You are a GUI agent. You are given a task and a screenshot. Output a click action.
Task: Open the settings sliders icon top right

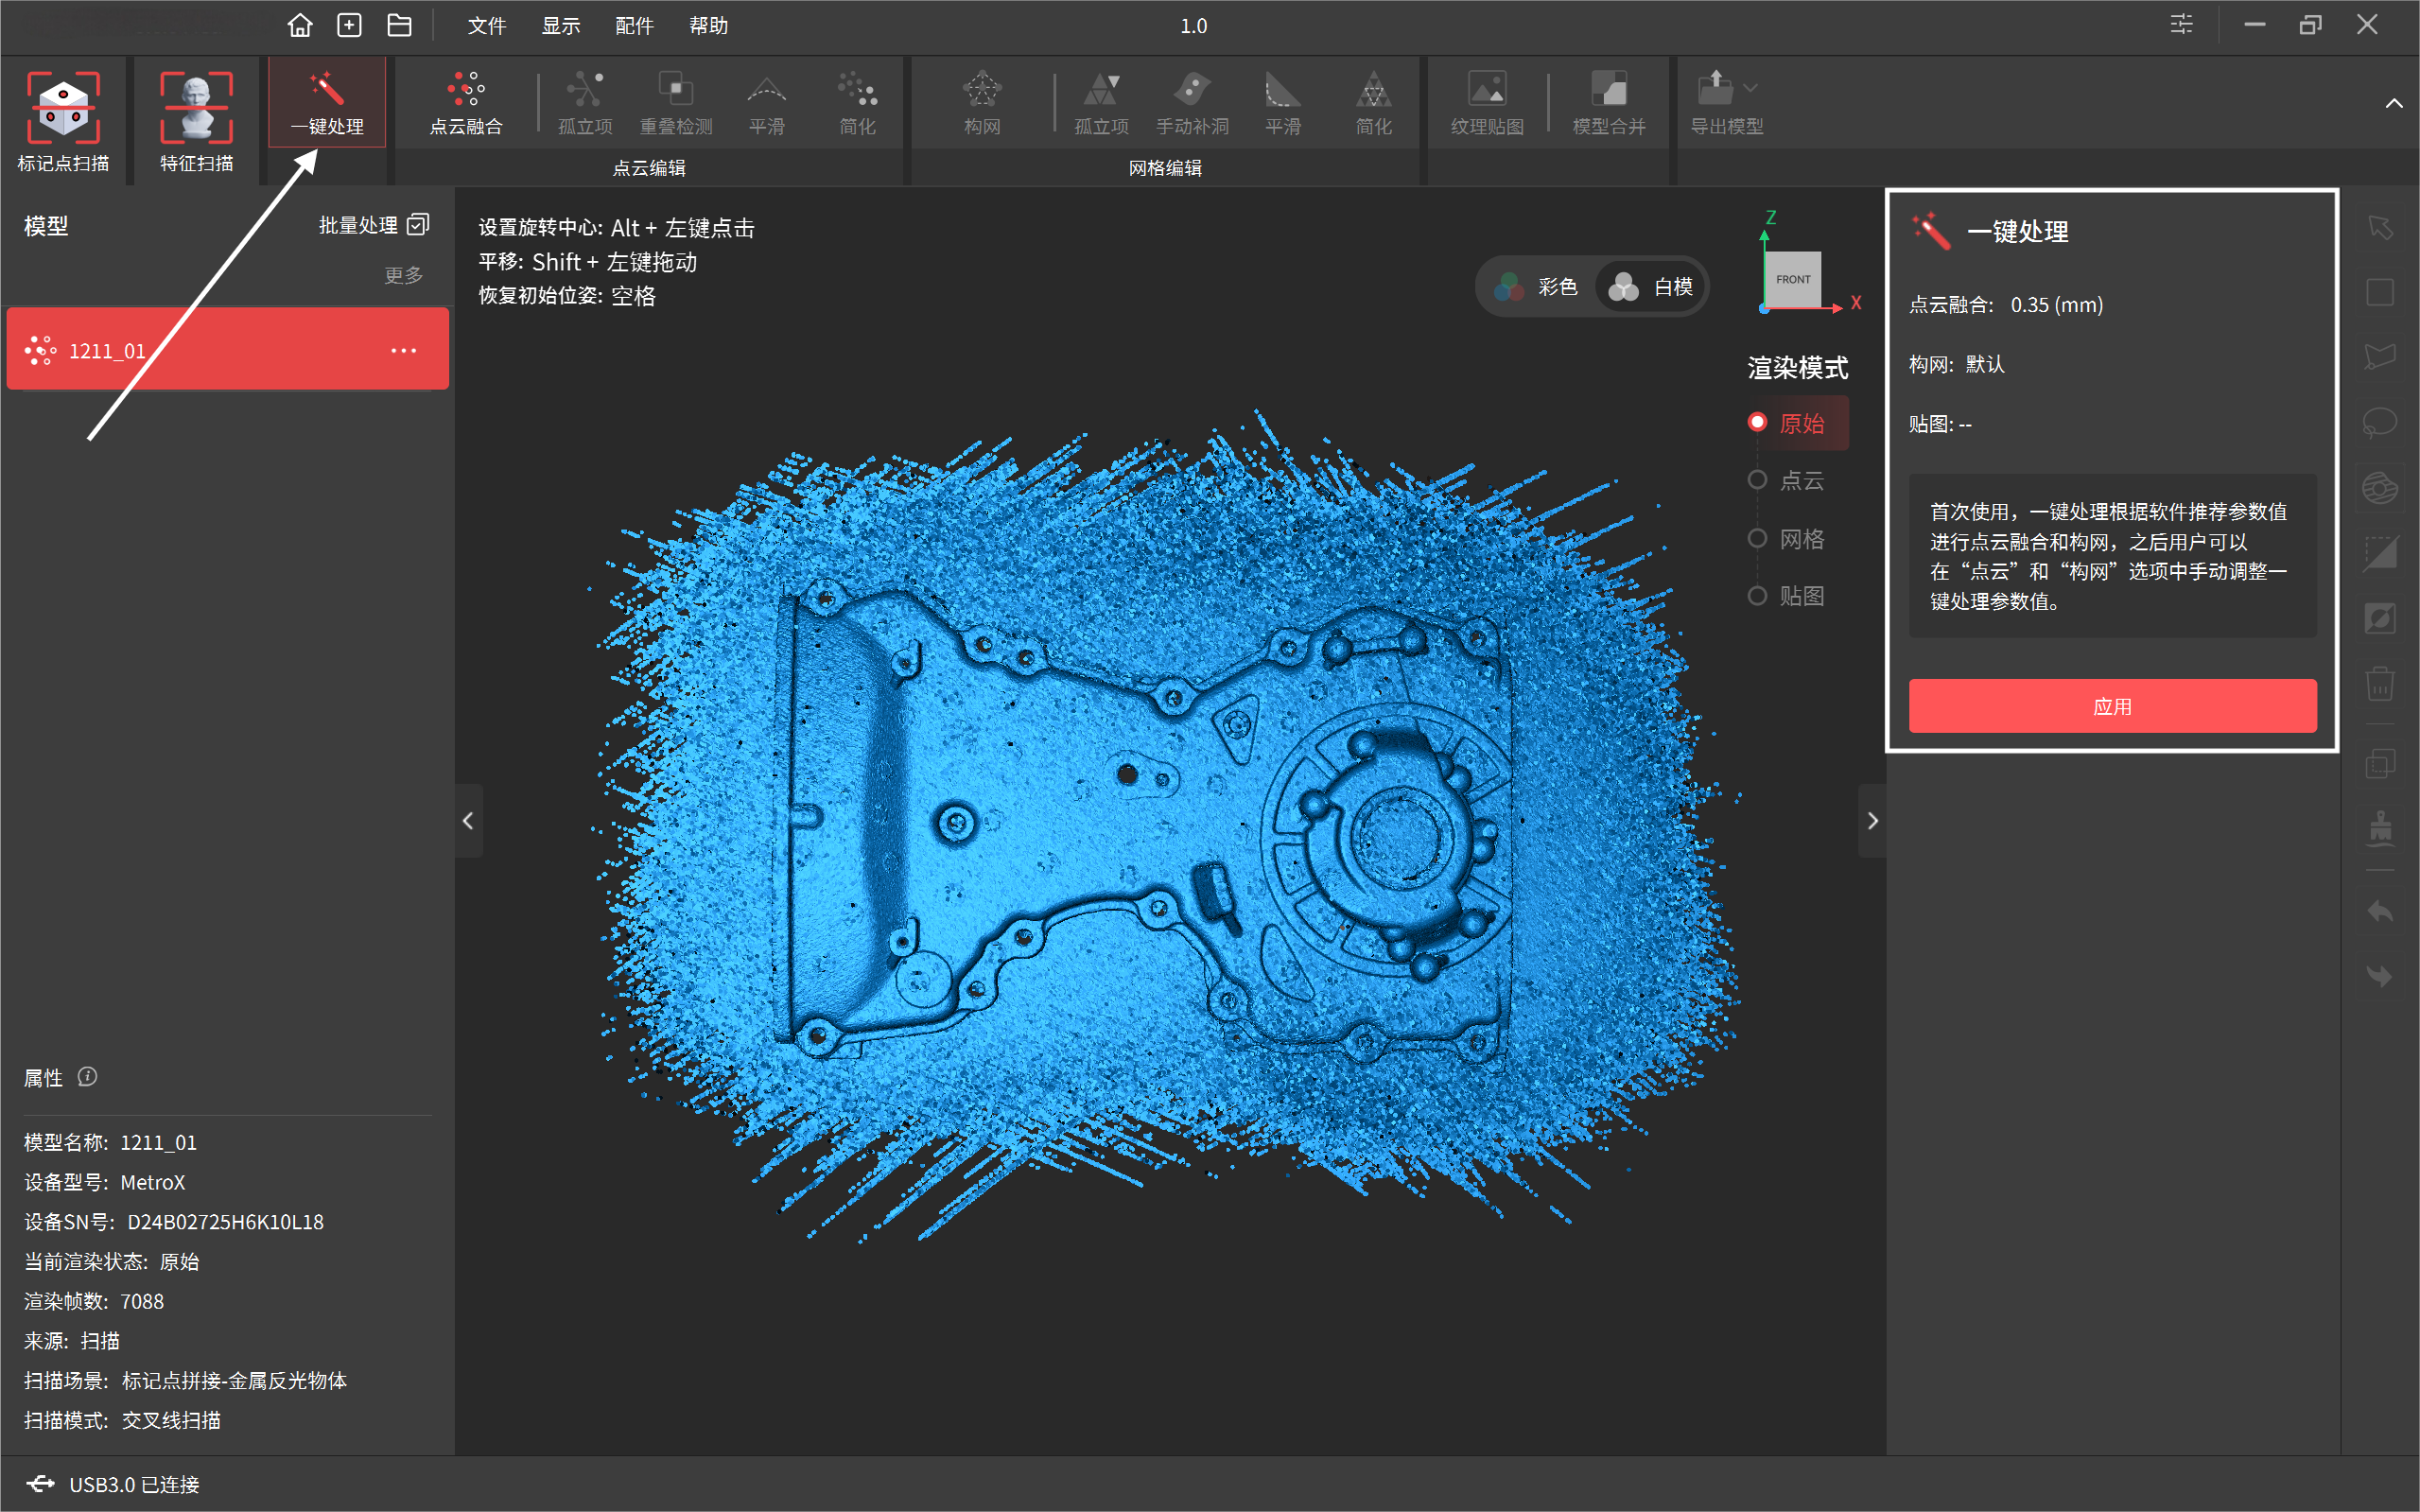pyautogui.click(x=2181, y=25)
